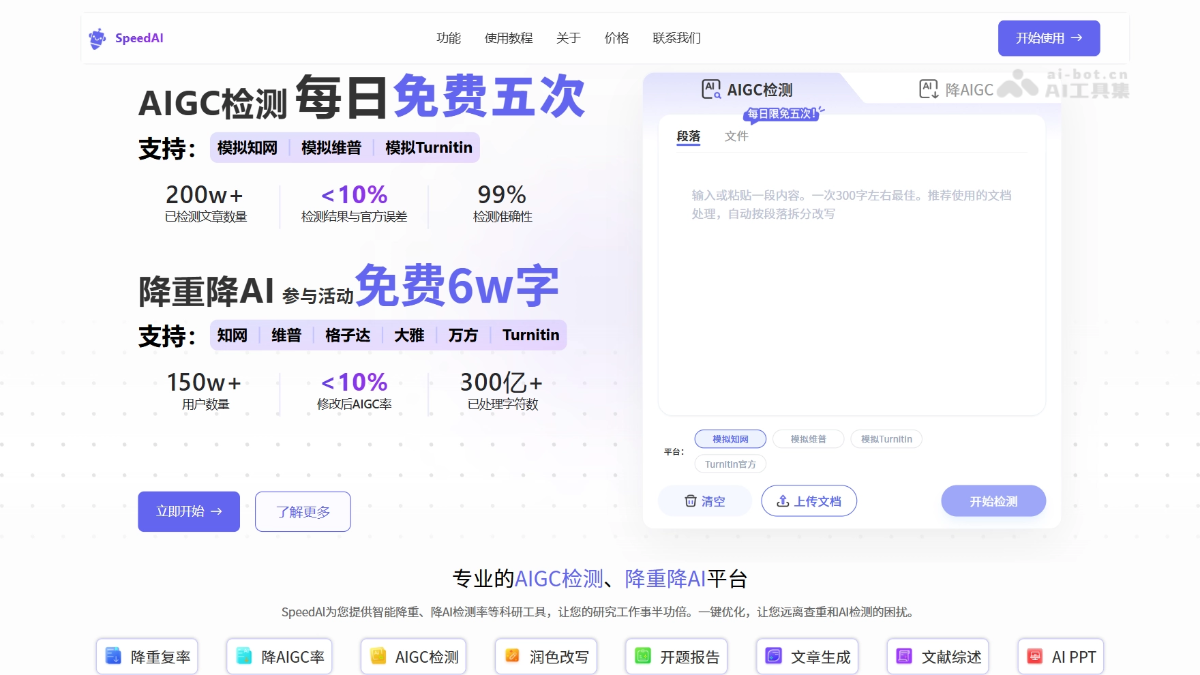Select the 模拟知网 platform option
This screenshot has width=1200, height=675.
(x=730, y=439)
